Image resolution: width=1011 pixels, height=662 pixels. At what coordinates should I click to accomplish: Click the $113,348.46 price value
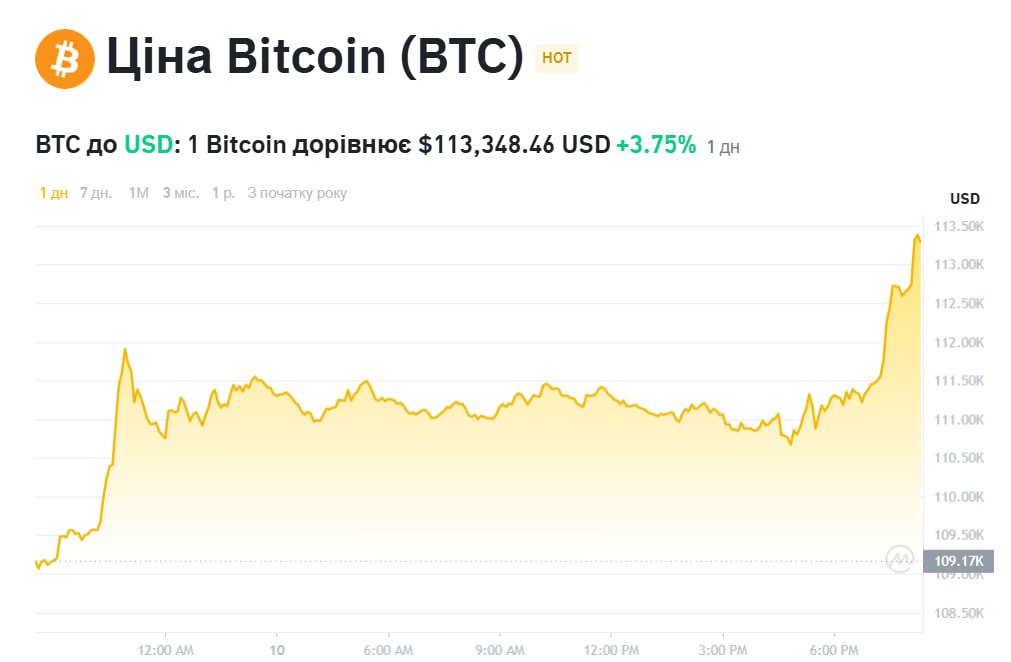[486, 145]
